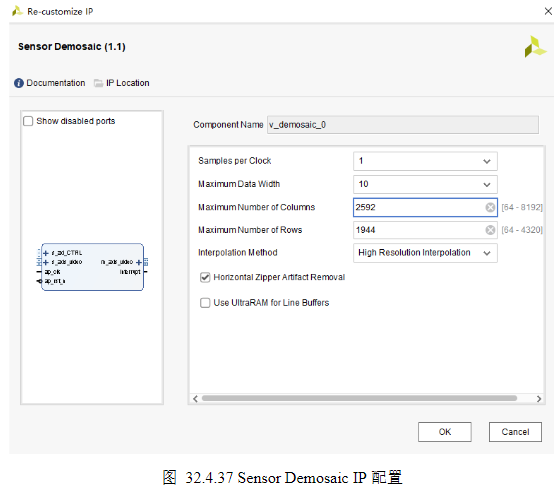Confirm settings with the OK button

point(445,432)
